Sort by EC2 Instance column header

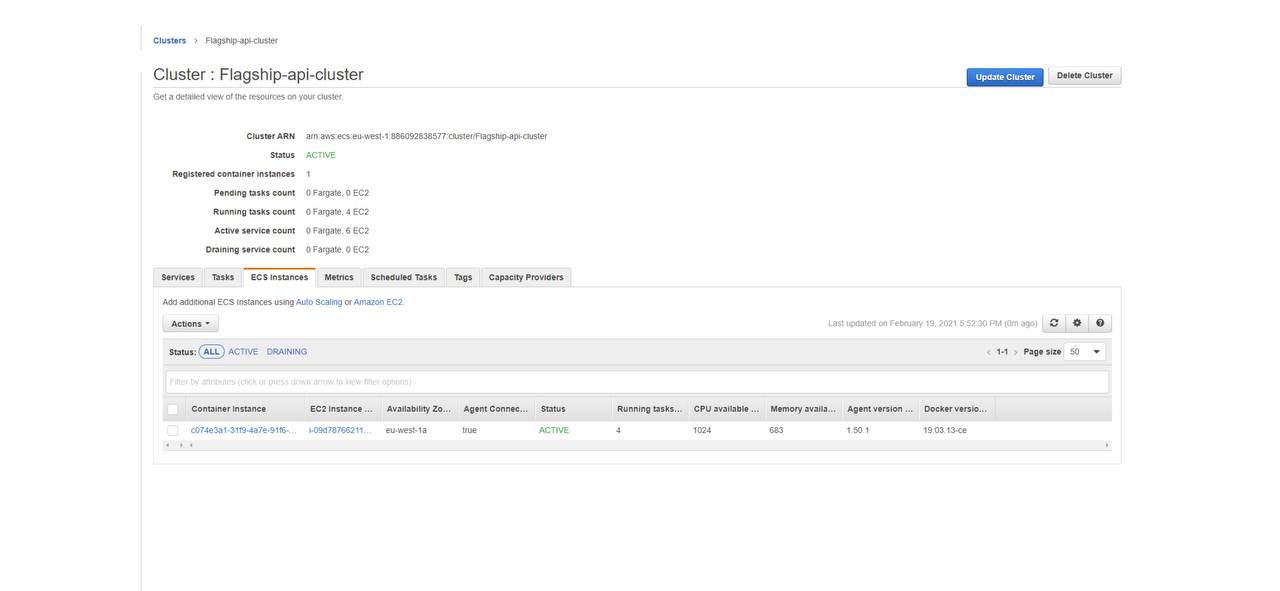pos(341,409)
